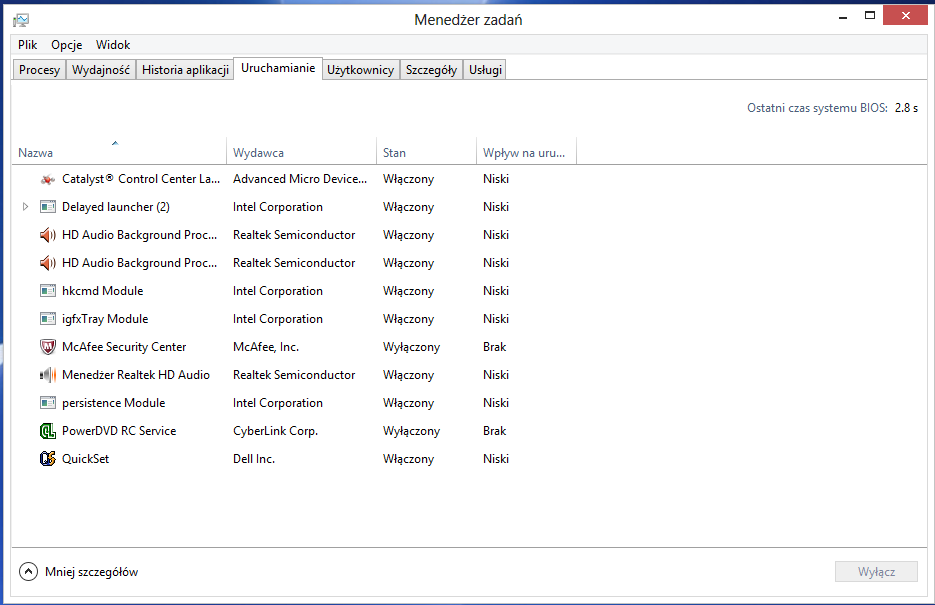This screenshot has width=935, height=605.
Task: Click Niski impact of Catalyst Control Center
Action: point(496,179)
